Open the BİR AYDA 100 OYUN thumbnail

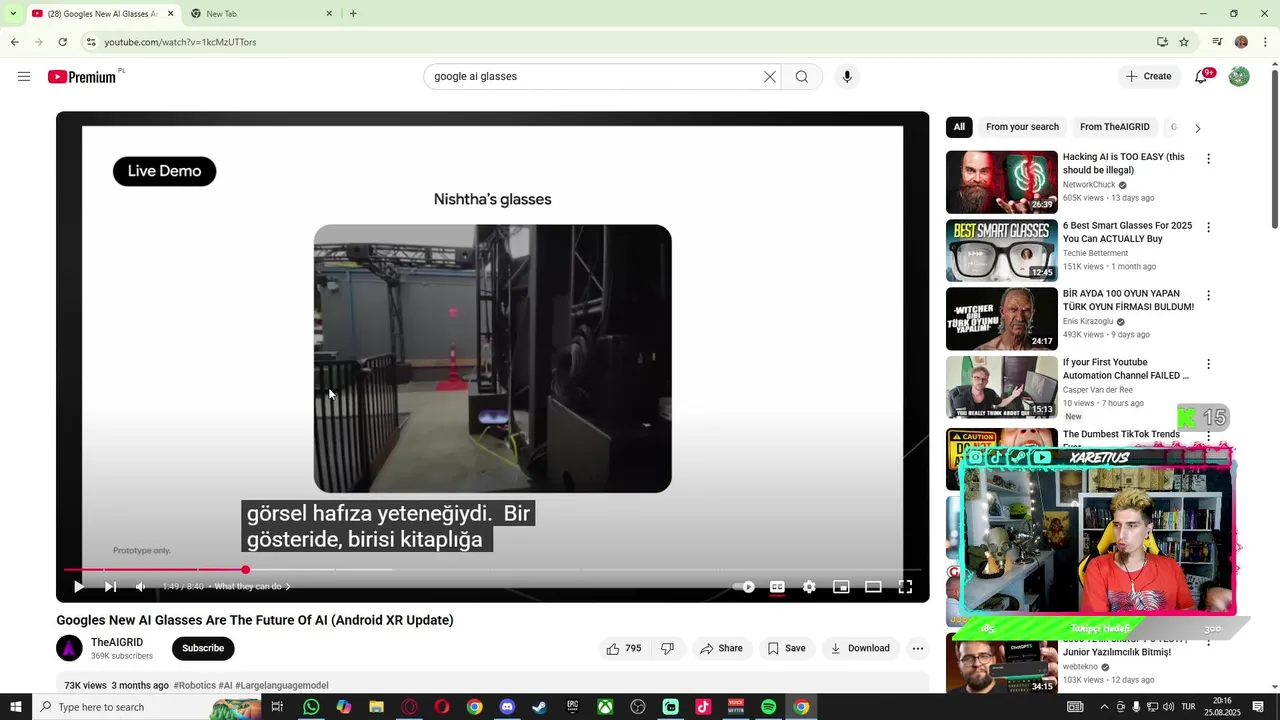tap(1001, 319)
